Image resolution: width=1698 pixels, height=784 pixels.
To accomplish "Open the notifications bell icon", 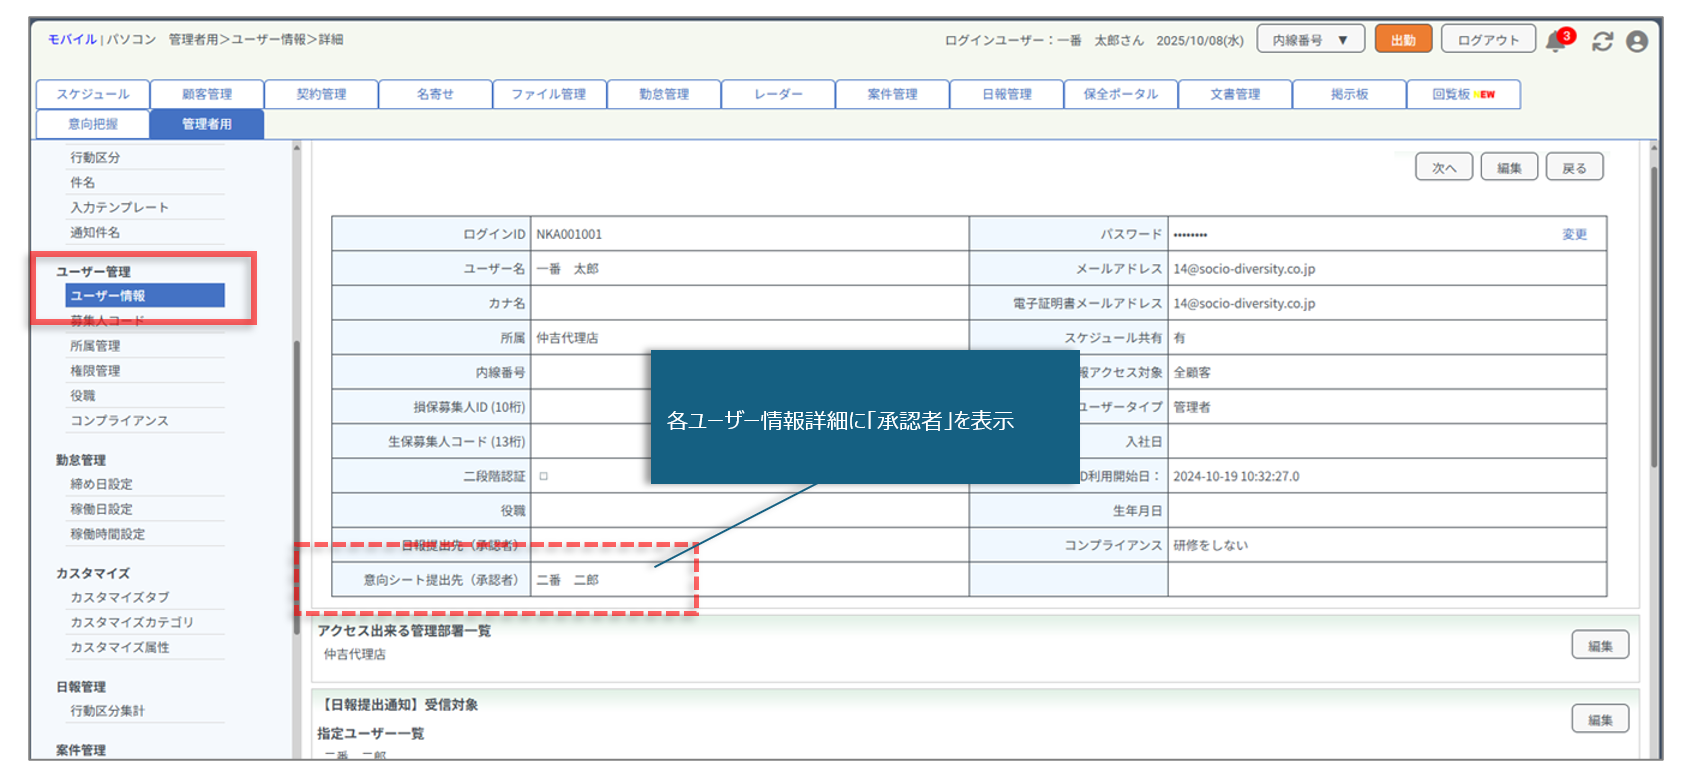I will pos(1556,41).
